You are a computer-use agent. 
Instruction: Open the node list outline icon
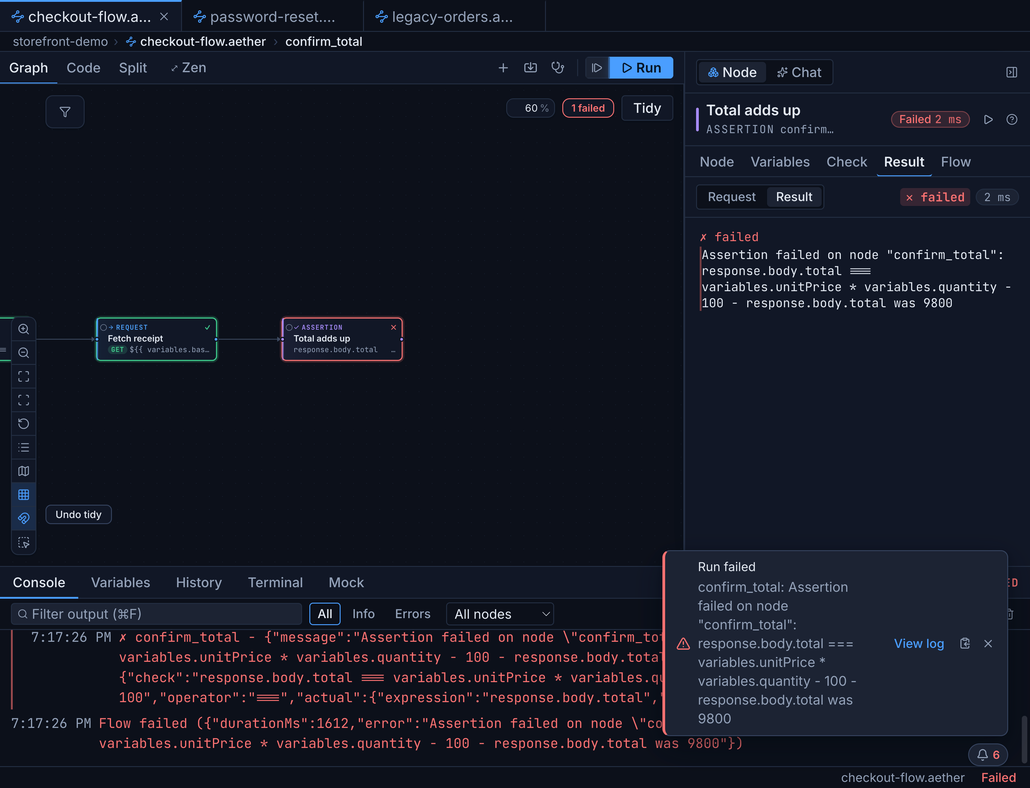click(24, 447)
